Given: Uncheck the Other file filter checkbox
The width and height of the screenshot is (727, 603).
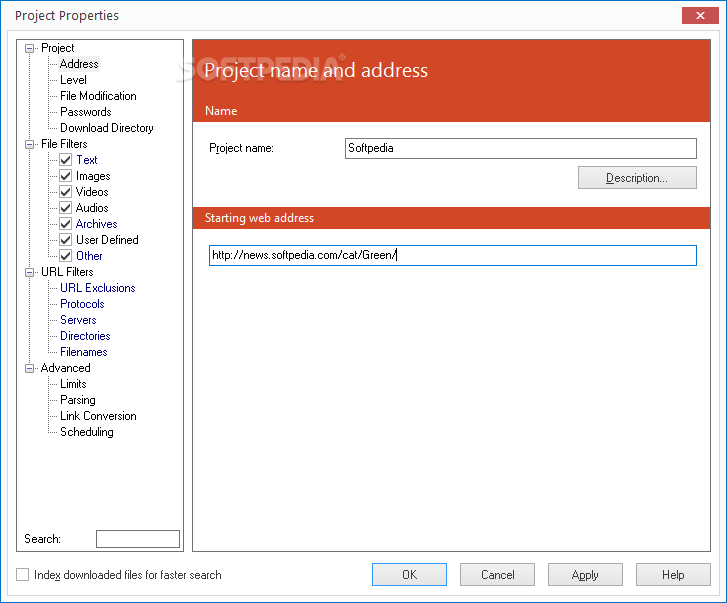Looking at the screenshot, I should point(65,256).
